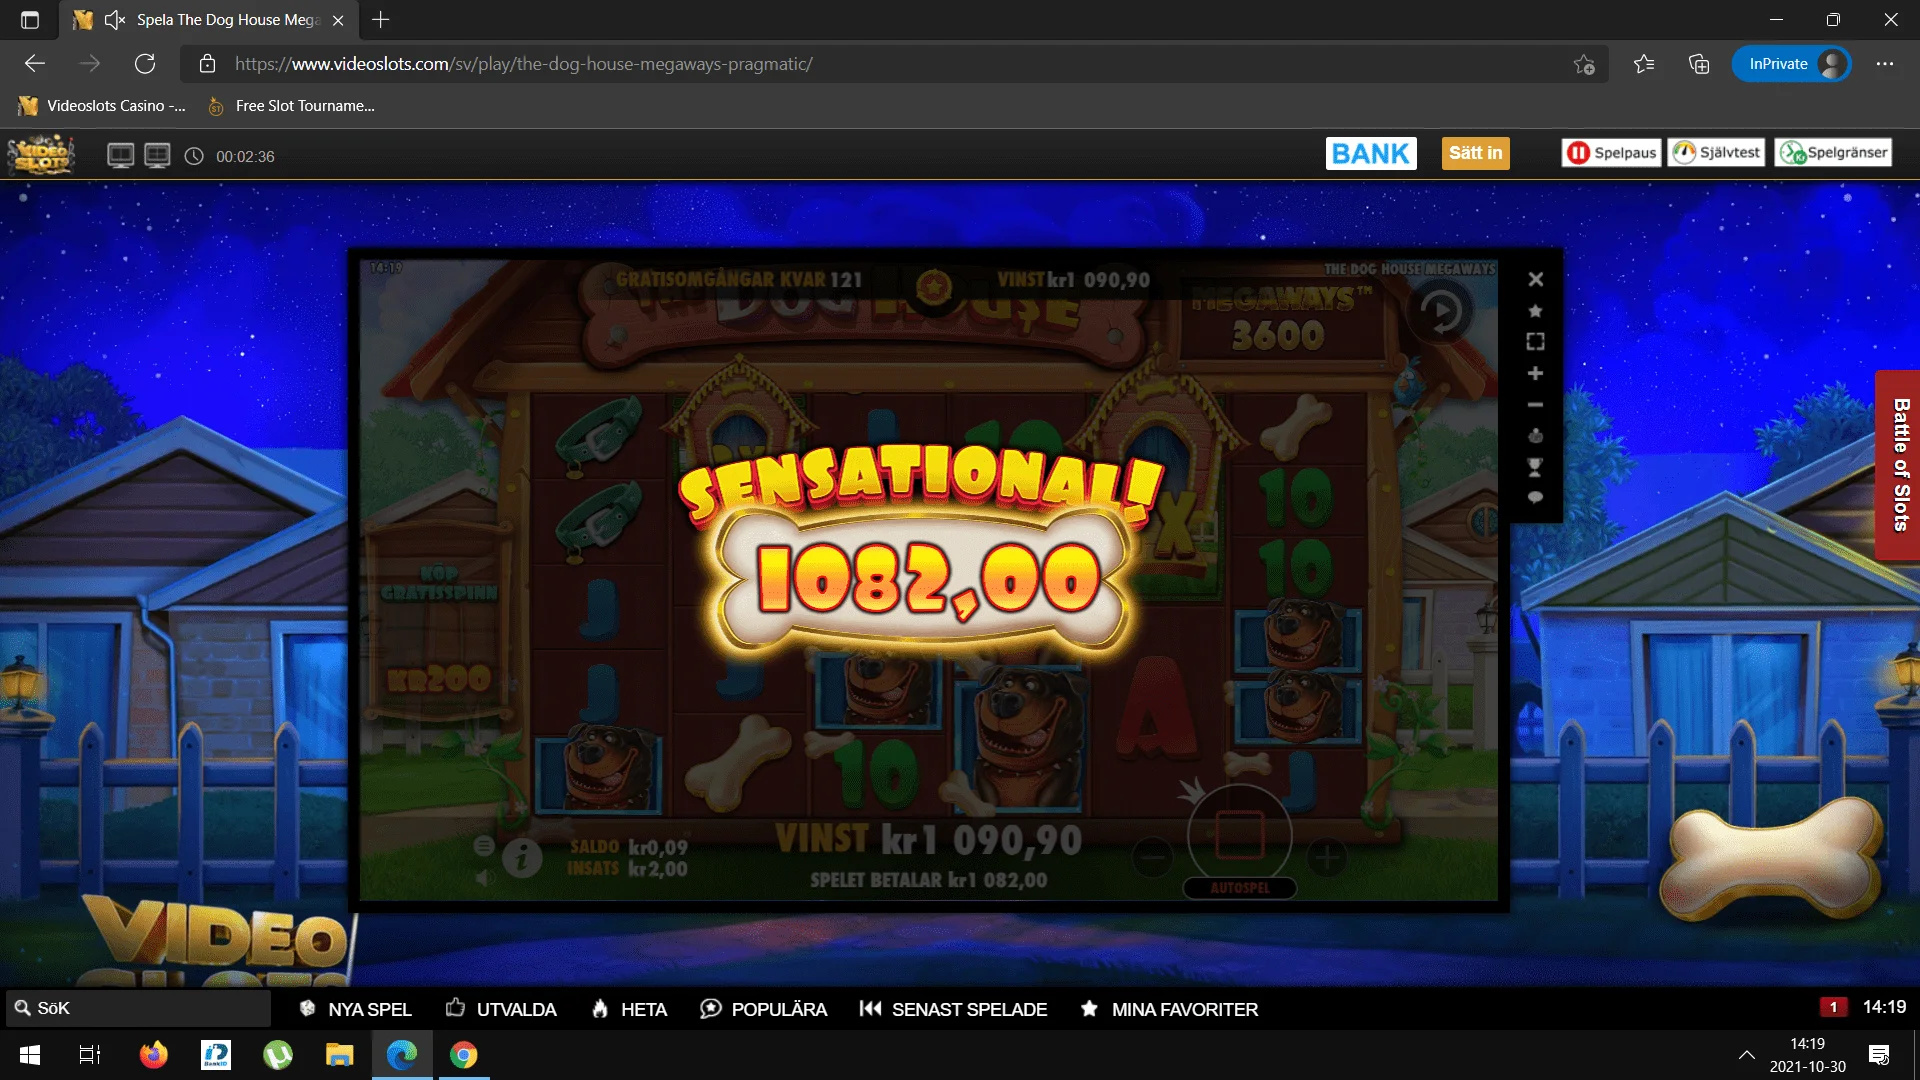Click the Sök game search field
The width and height of the screenshot is (1920, 1080).
pyautogui.click(x=138, y=1008)
